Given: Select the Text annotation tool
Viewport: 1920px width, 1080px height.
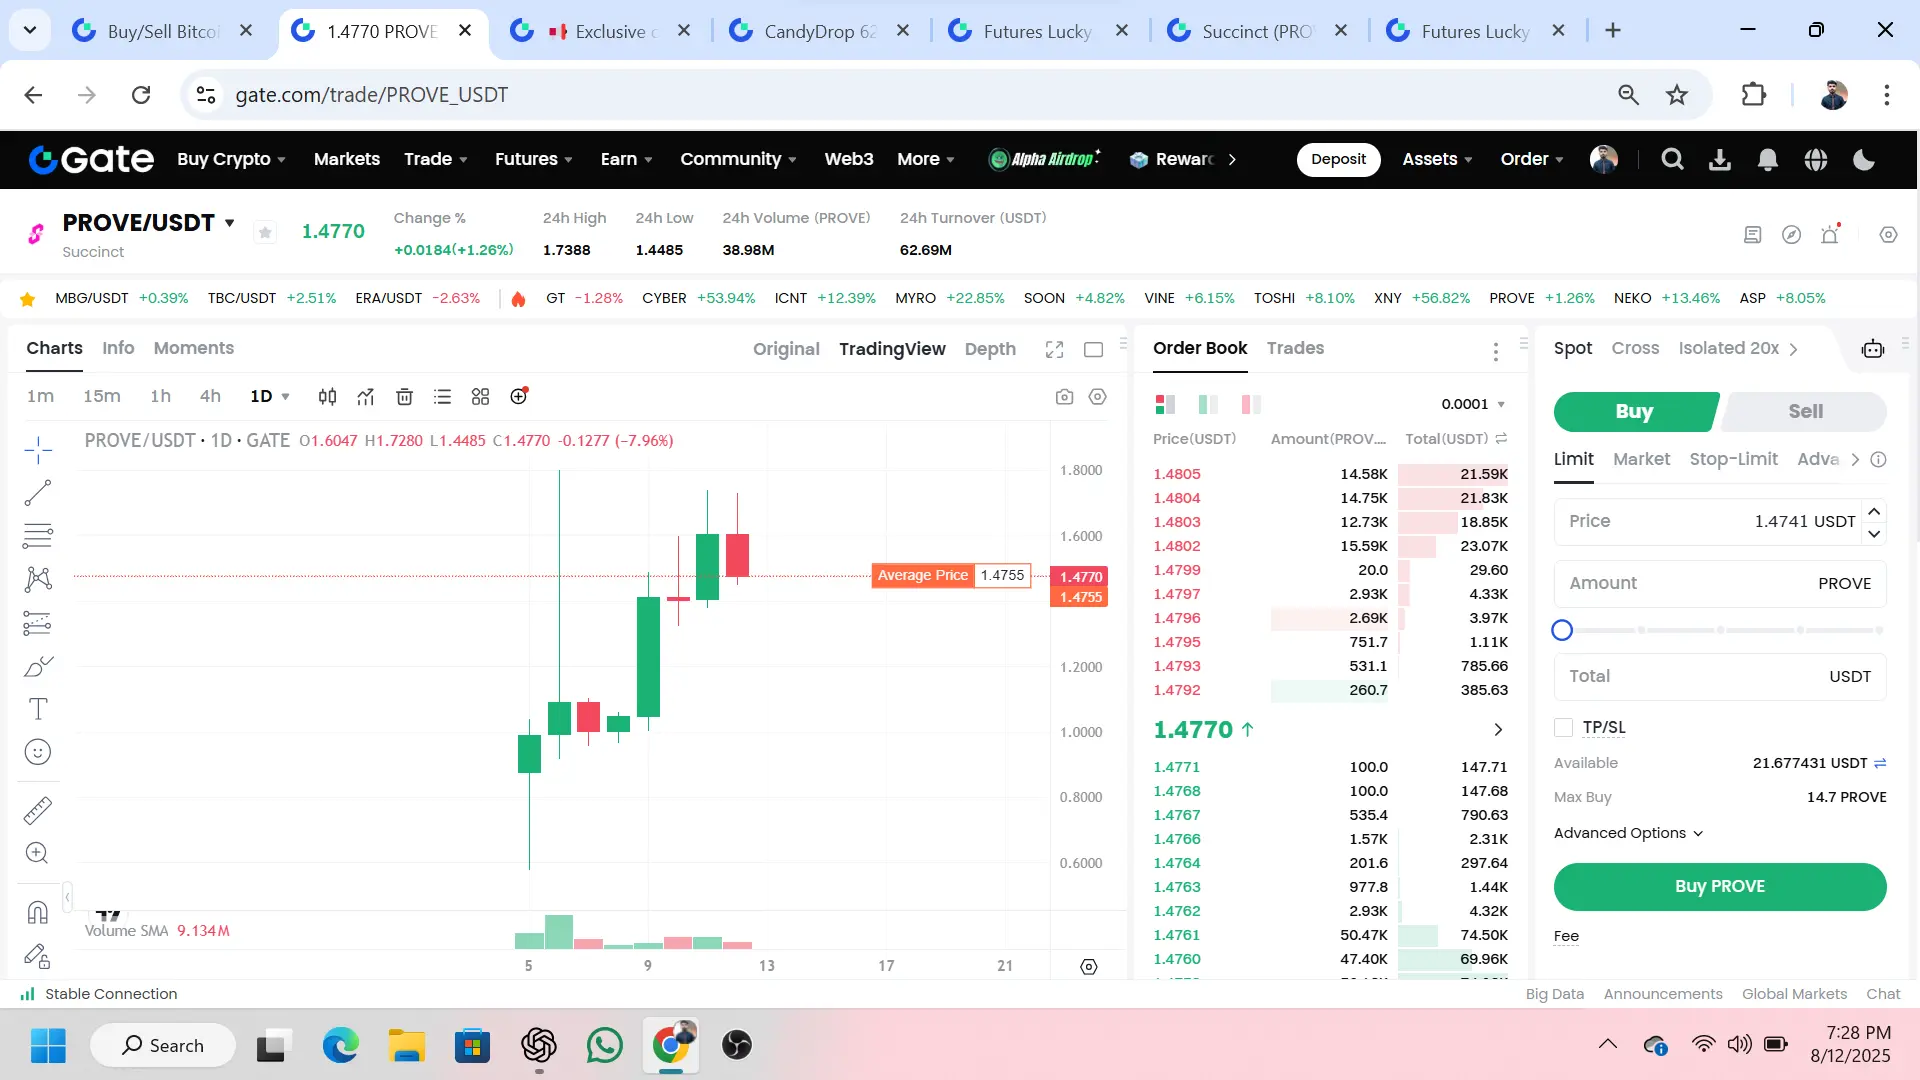Looking at the screenshot, I should [38, 709].
